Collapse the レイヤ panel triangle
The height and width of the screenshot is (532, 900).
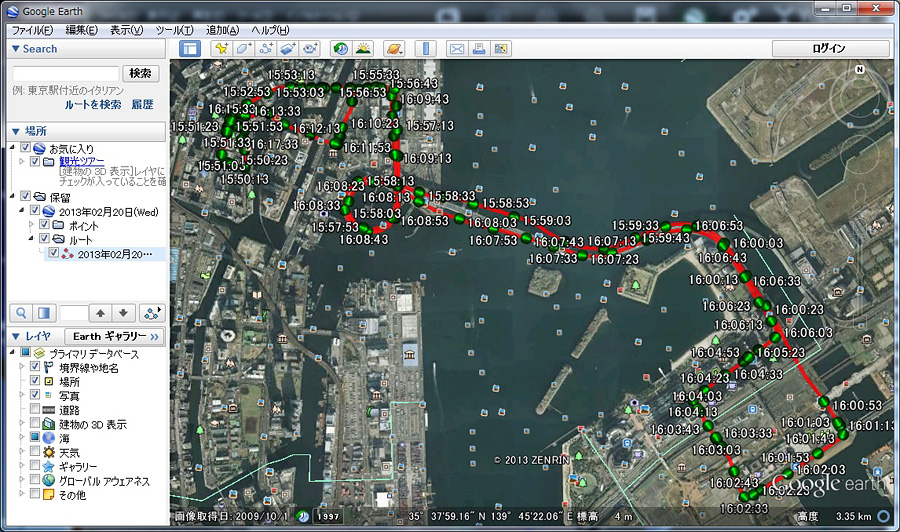[x=15, y=336]
